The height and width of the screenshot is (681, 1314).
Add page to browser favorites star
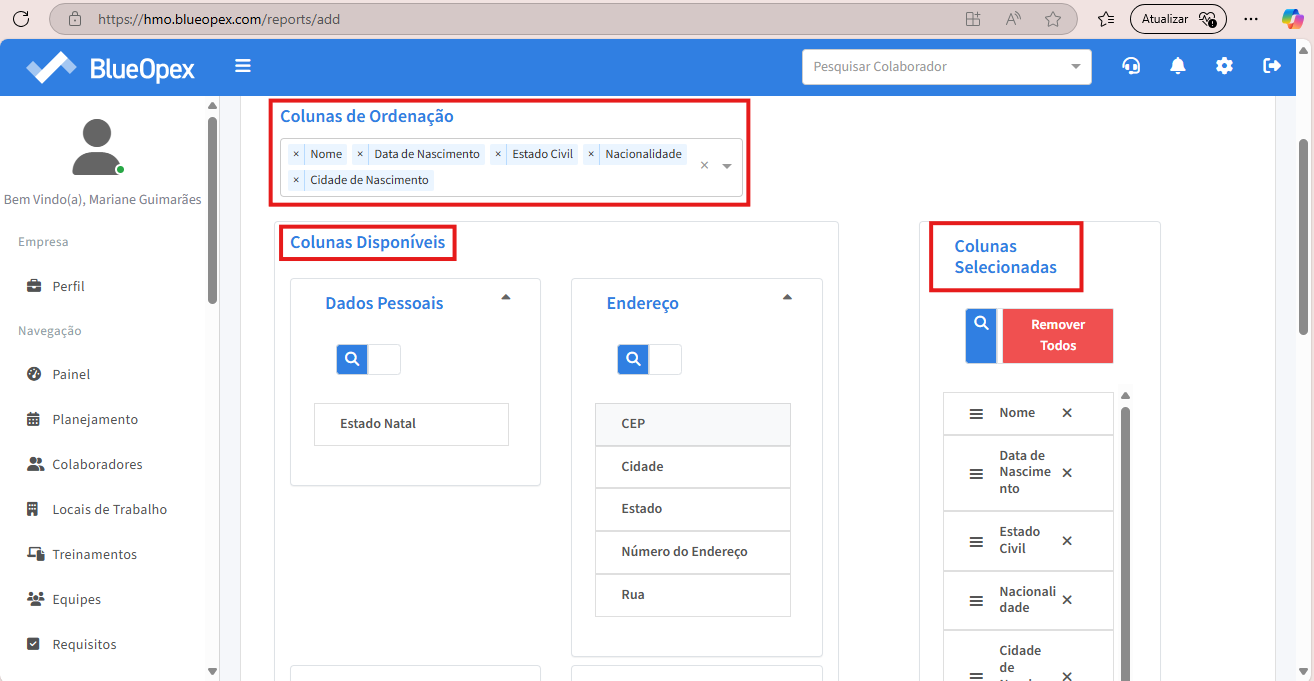click(x=1053, y=19)
